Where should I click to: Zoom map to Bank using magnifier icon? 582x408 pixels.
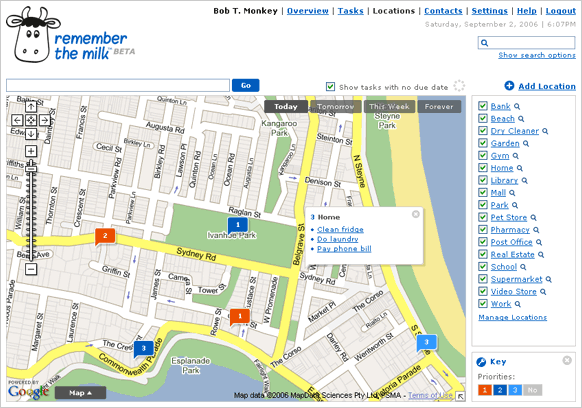(517, 107)
